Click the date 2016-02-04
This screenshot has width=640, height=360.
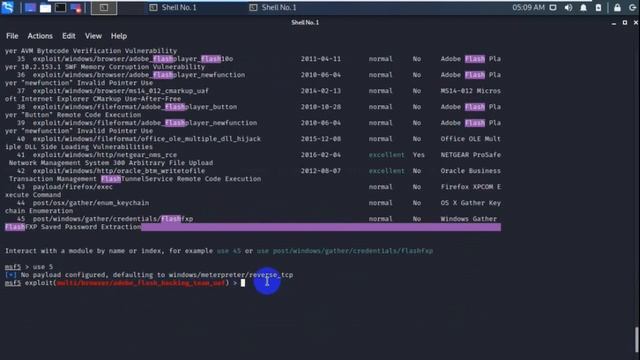pyautogui.click(x=321, y=155)
